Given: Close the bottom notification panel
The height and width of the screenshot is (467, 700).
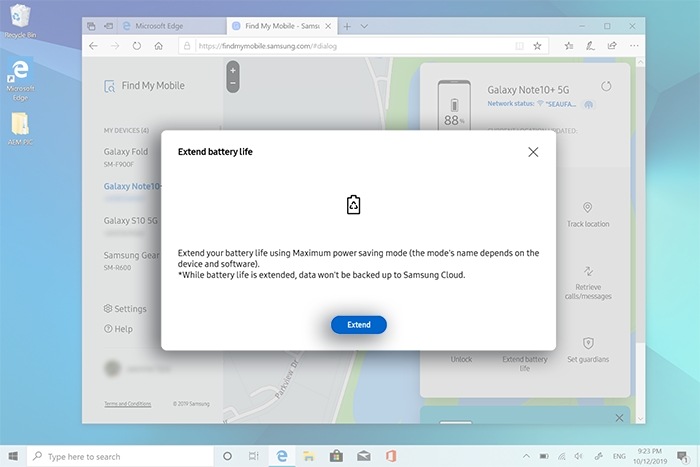Looking at the screenshot, I should [x=619, y=418].
